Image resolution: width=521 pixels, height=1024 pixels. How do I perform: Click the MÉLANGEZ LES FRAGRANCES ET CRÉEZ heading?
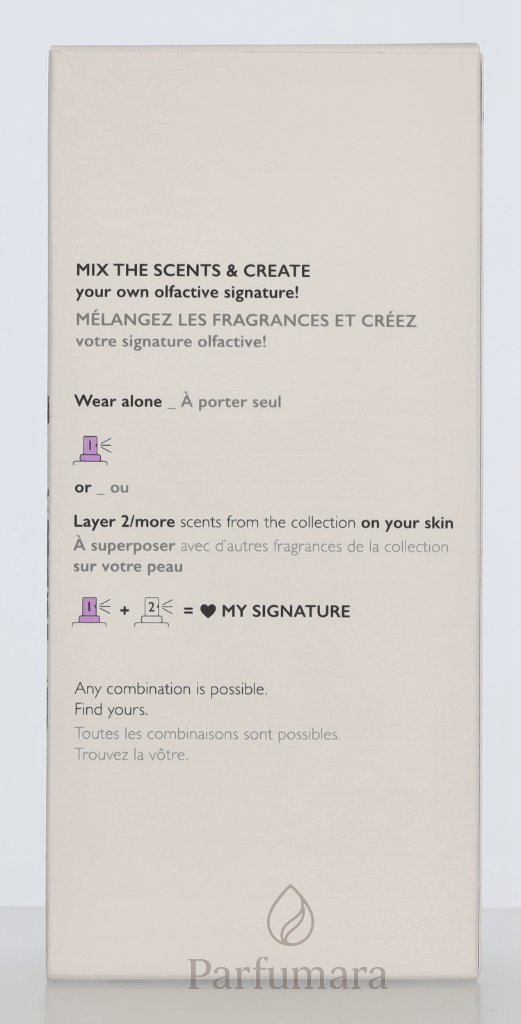246,321
